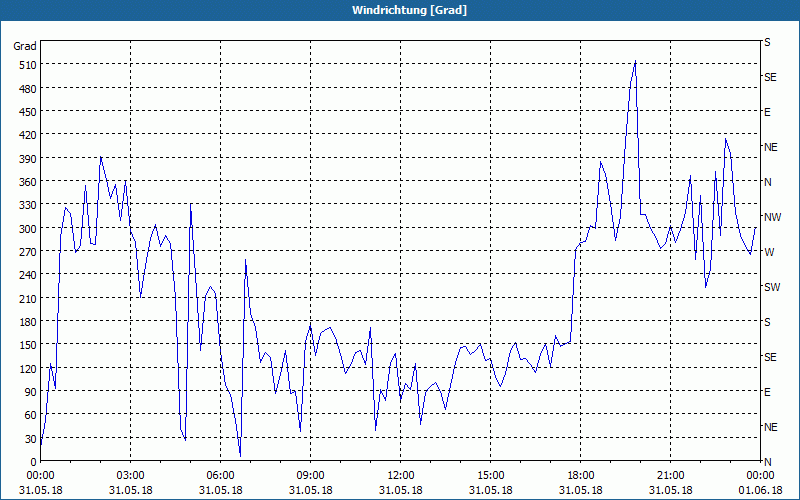Select the 330 degree axis label
The height and width of the screenshot is (500, 800).
28,206
